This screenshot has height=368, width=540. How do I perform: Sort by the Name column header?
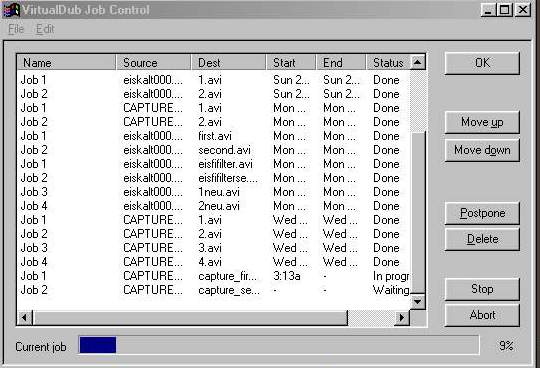click(66, 63)
